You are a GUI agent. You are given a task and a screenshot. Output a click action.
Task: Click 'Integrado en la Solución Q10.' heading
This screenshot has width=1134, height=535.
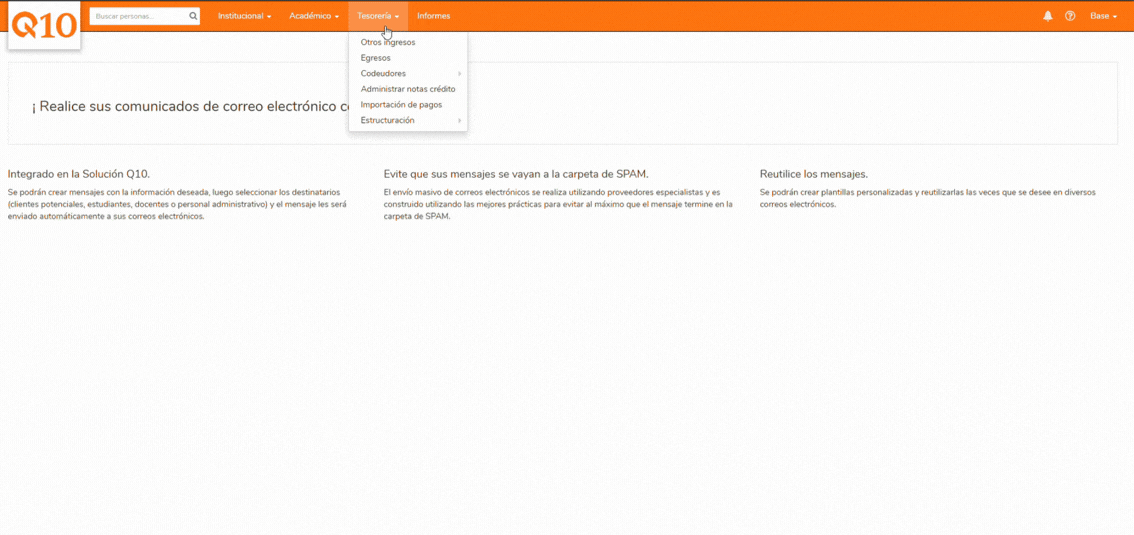coord(79,174)
